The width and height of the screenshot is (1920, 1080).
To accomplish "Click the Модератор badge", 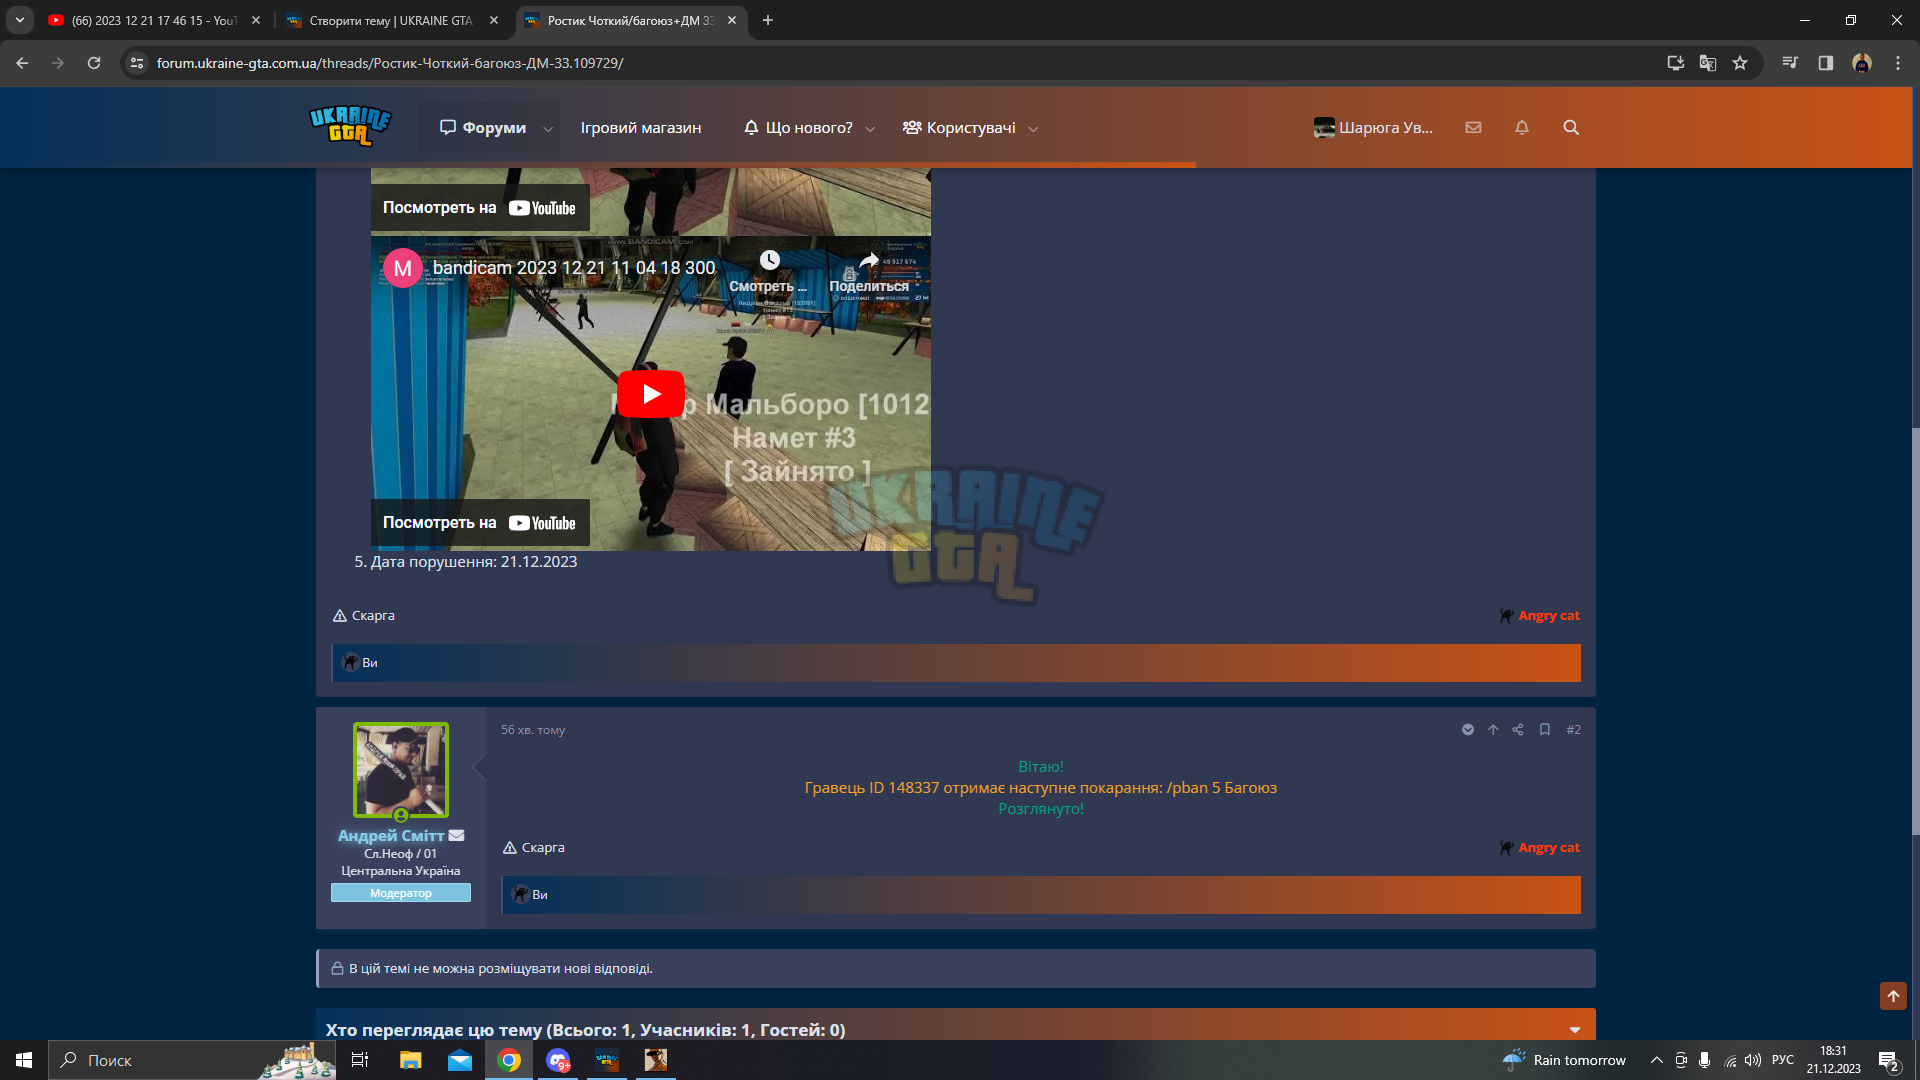I will (401, 893).
